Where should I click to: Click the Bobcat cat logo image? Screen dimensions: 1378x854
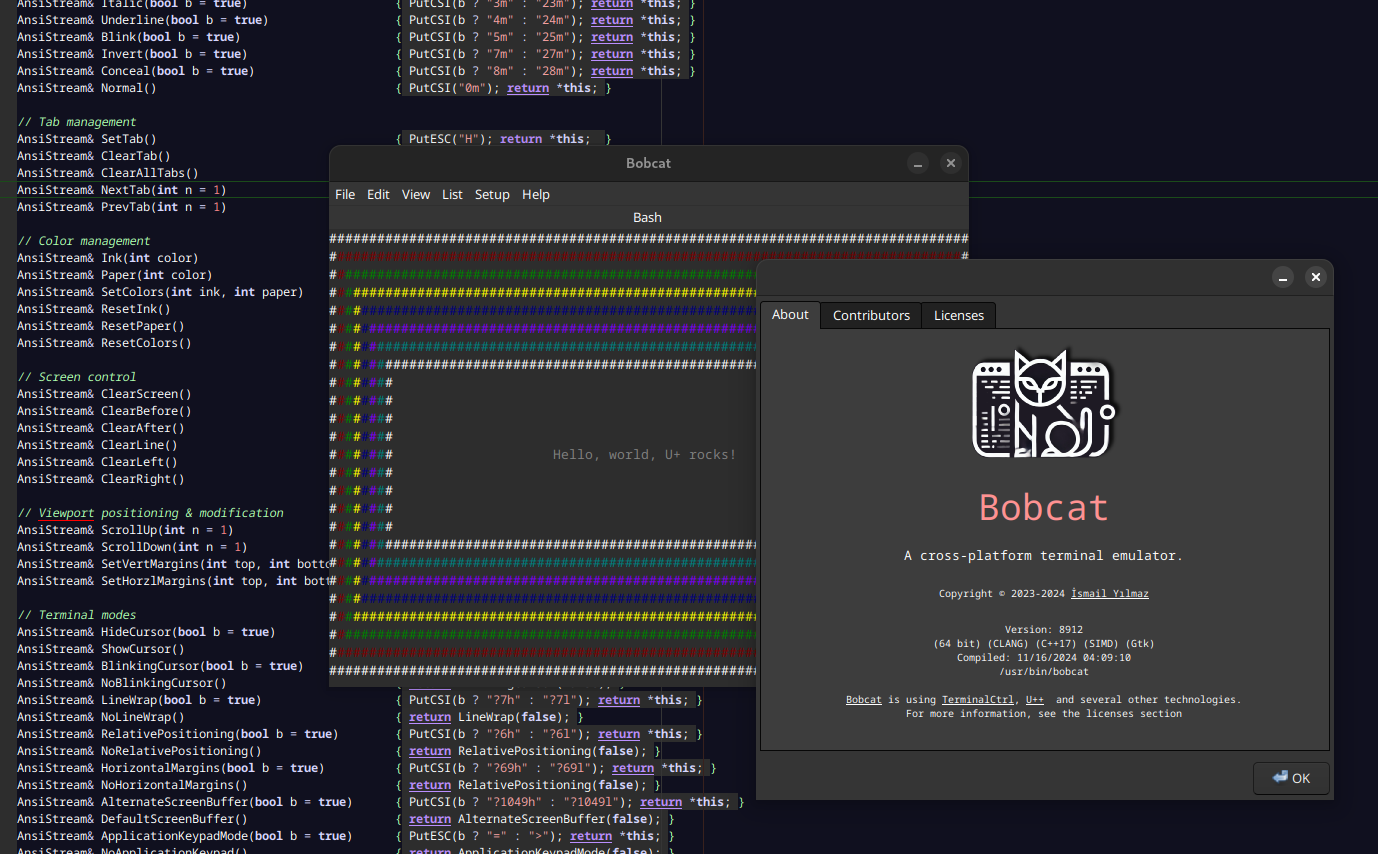[x=1044, y=405]
